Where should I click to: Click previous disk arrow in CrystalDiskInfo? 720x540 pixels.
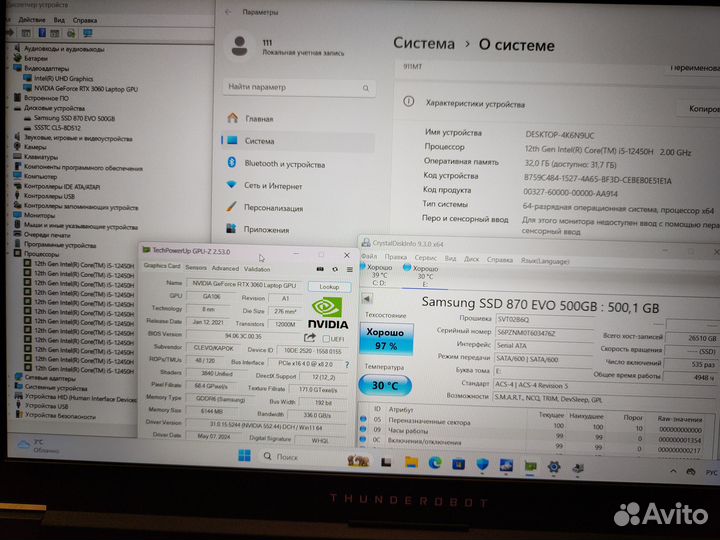(x=366, y=299)
